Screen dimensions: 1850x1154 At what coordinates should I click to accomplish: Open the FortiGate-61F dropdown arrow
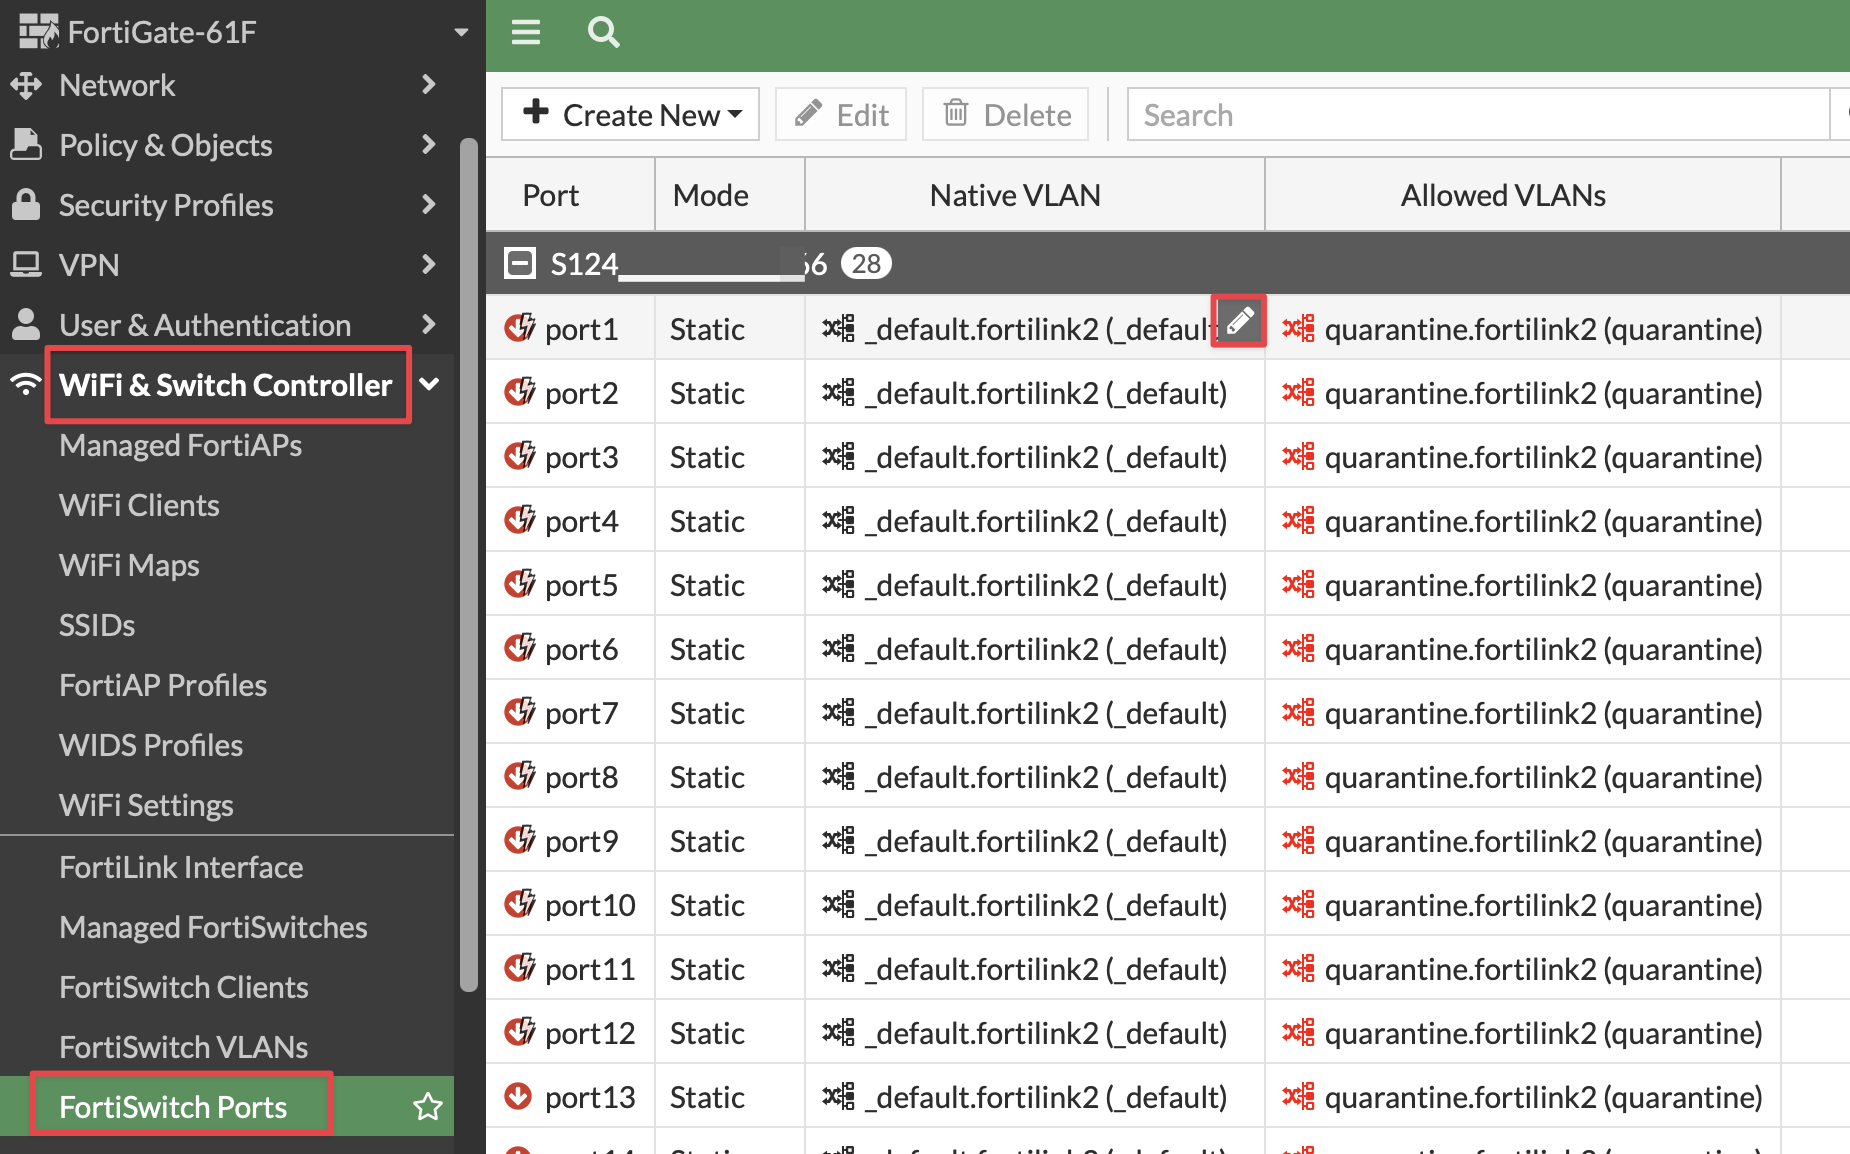tap(461, 32)
